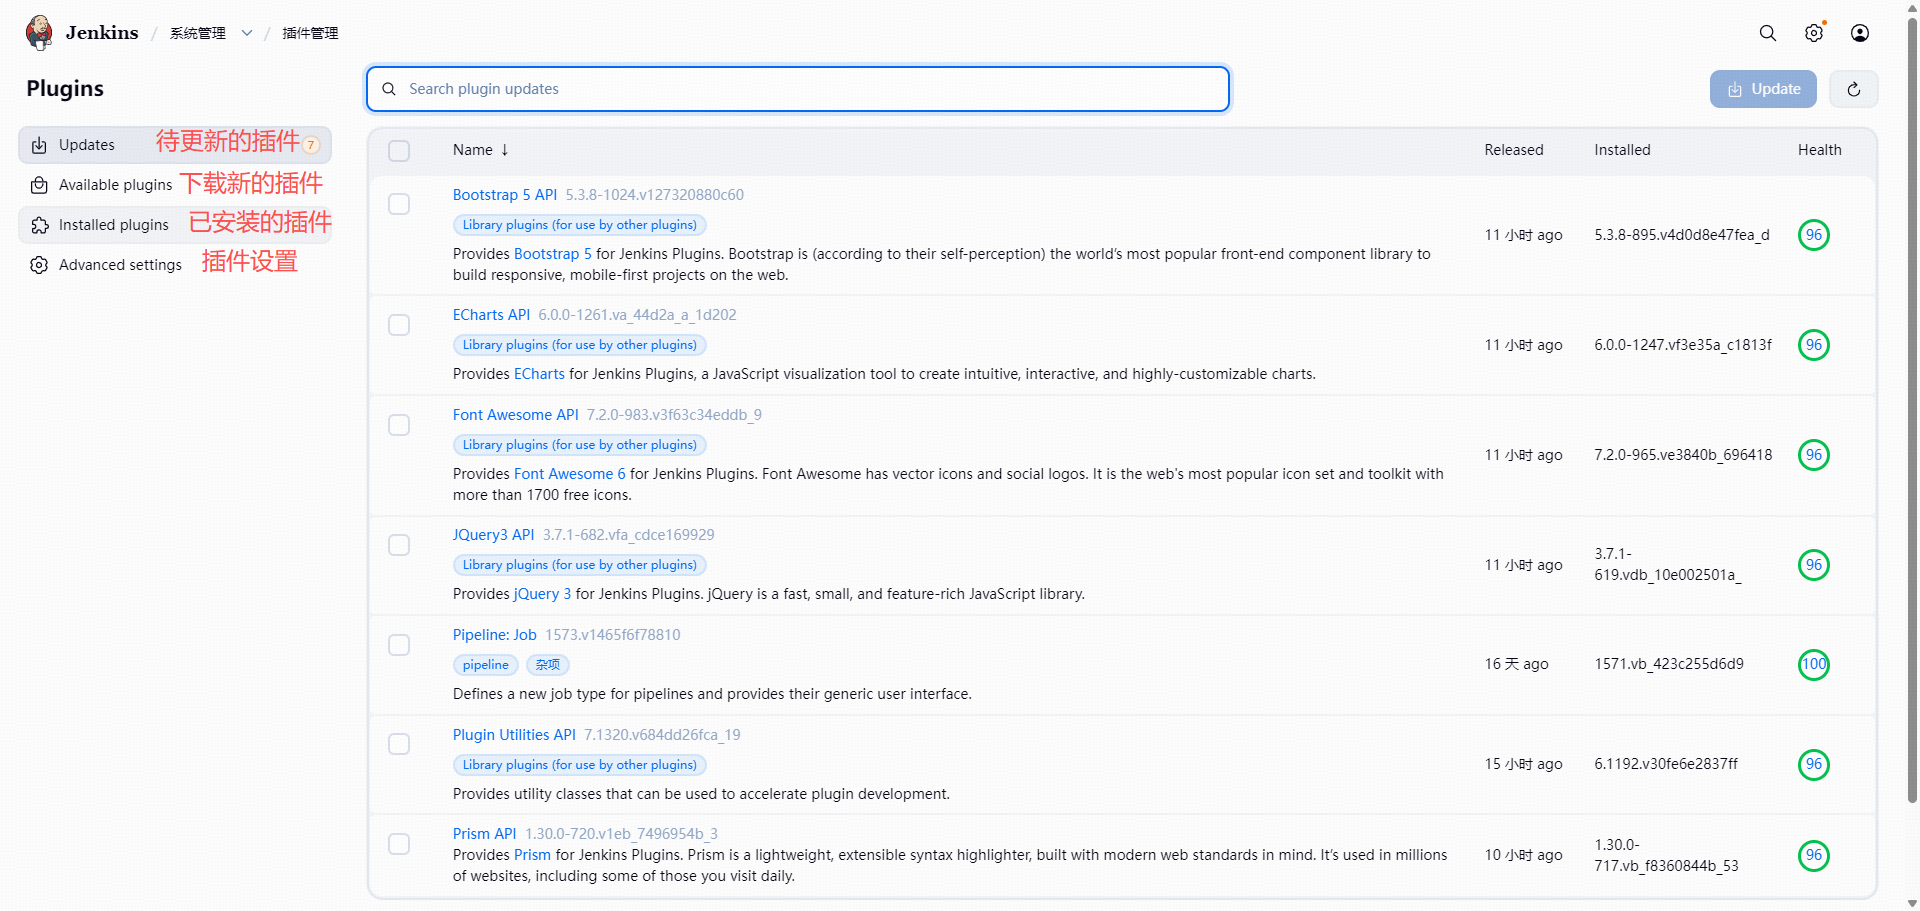This screenshot has width=1920, height=911.
Task: Go to 插件管理 breadcrumb
Action: [310, 33]
